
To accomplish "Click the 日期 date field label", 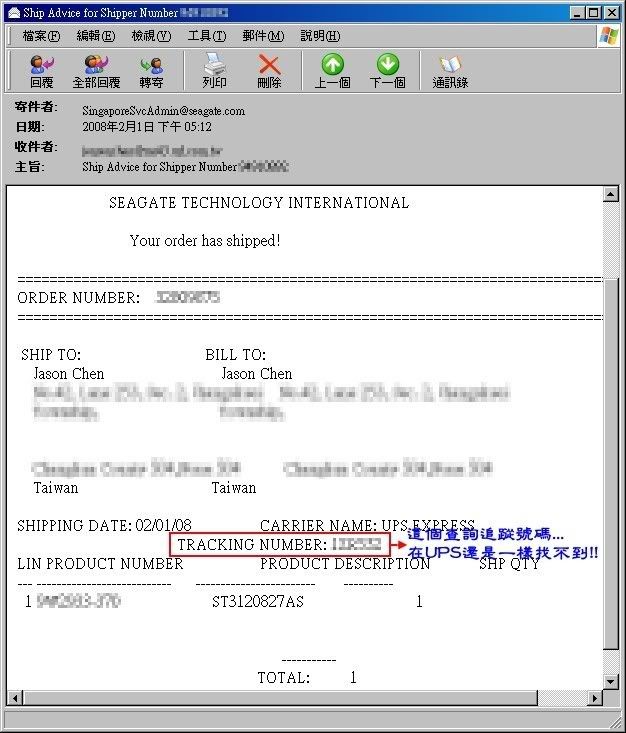I will [29, 127].
